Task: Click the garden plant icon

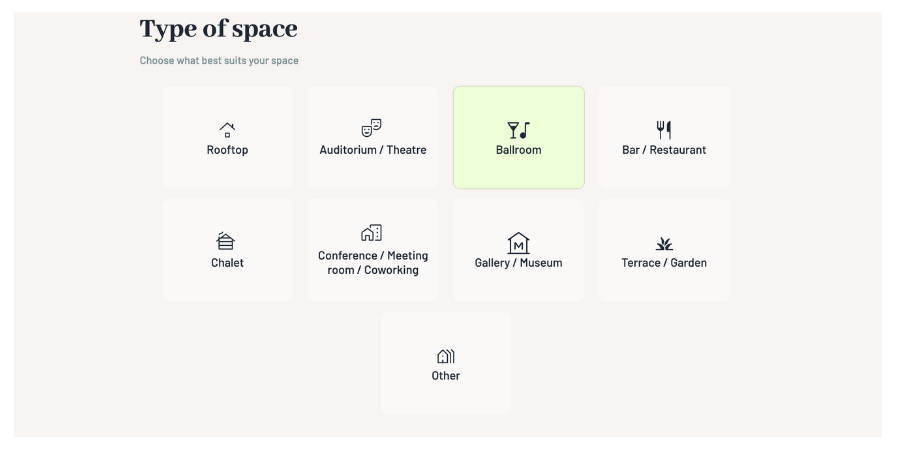Action: click(x=664, y=244)
